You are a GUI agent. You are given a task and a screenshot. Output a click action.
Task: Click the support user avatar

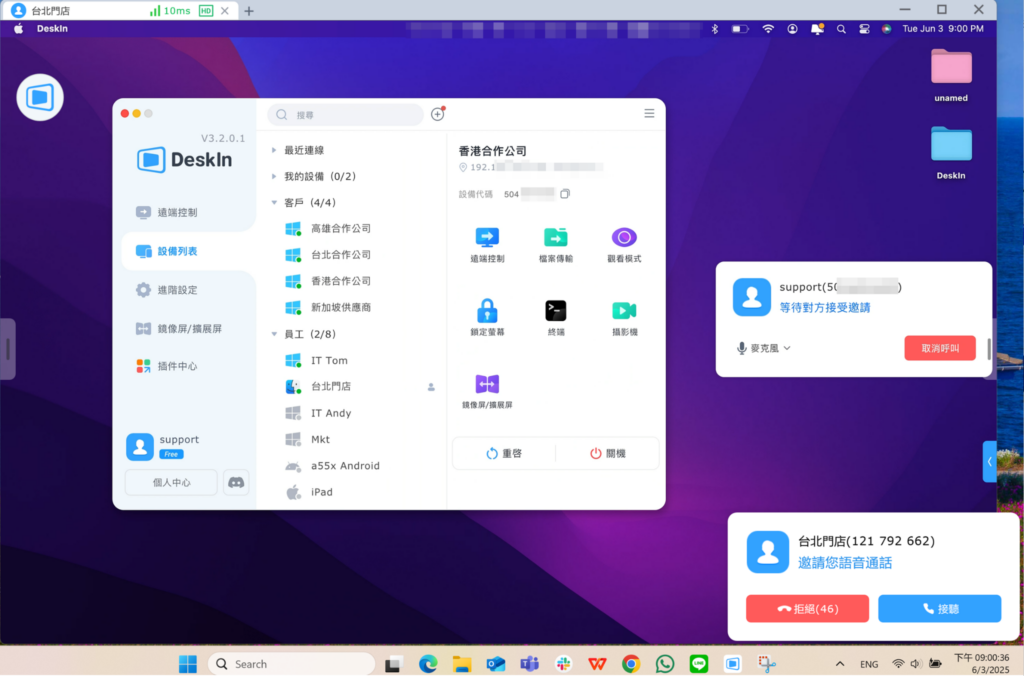pos(140,447)
